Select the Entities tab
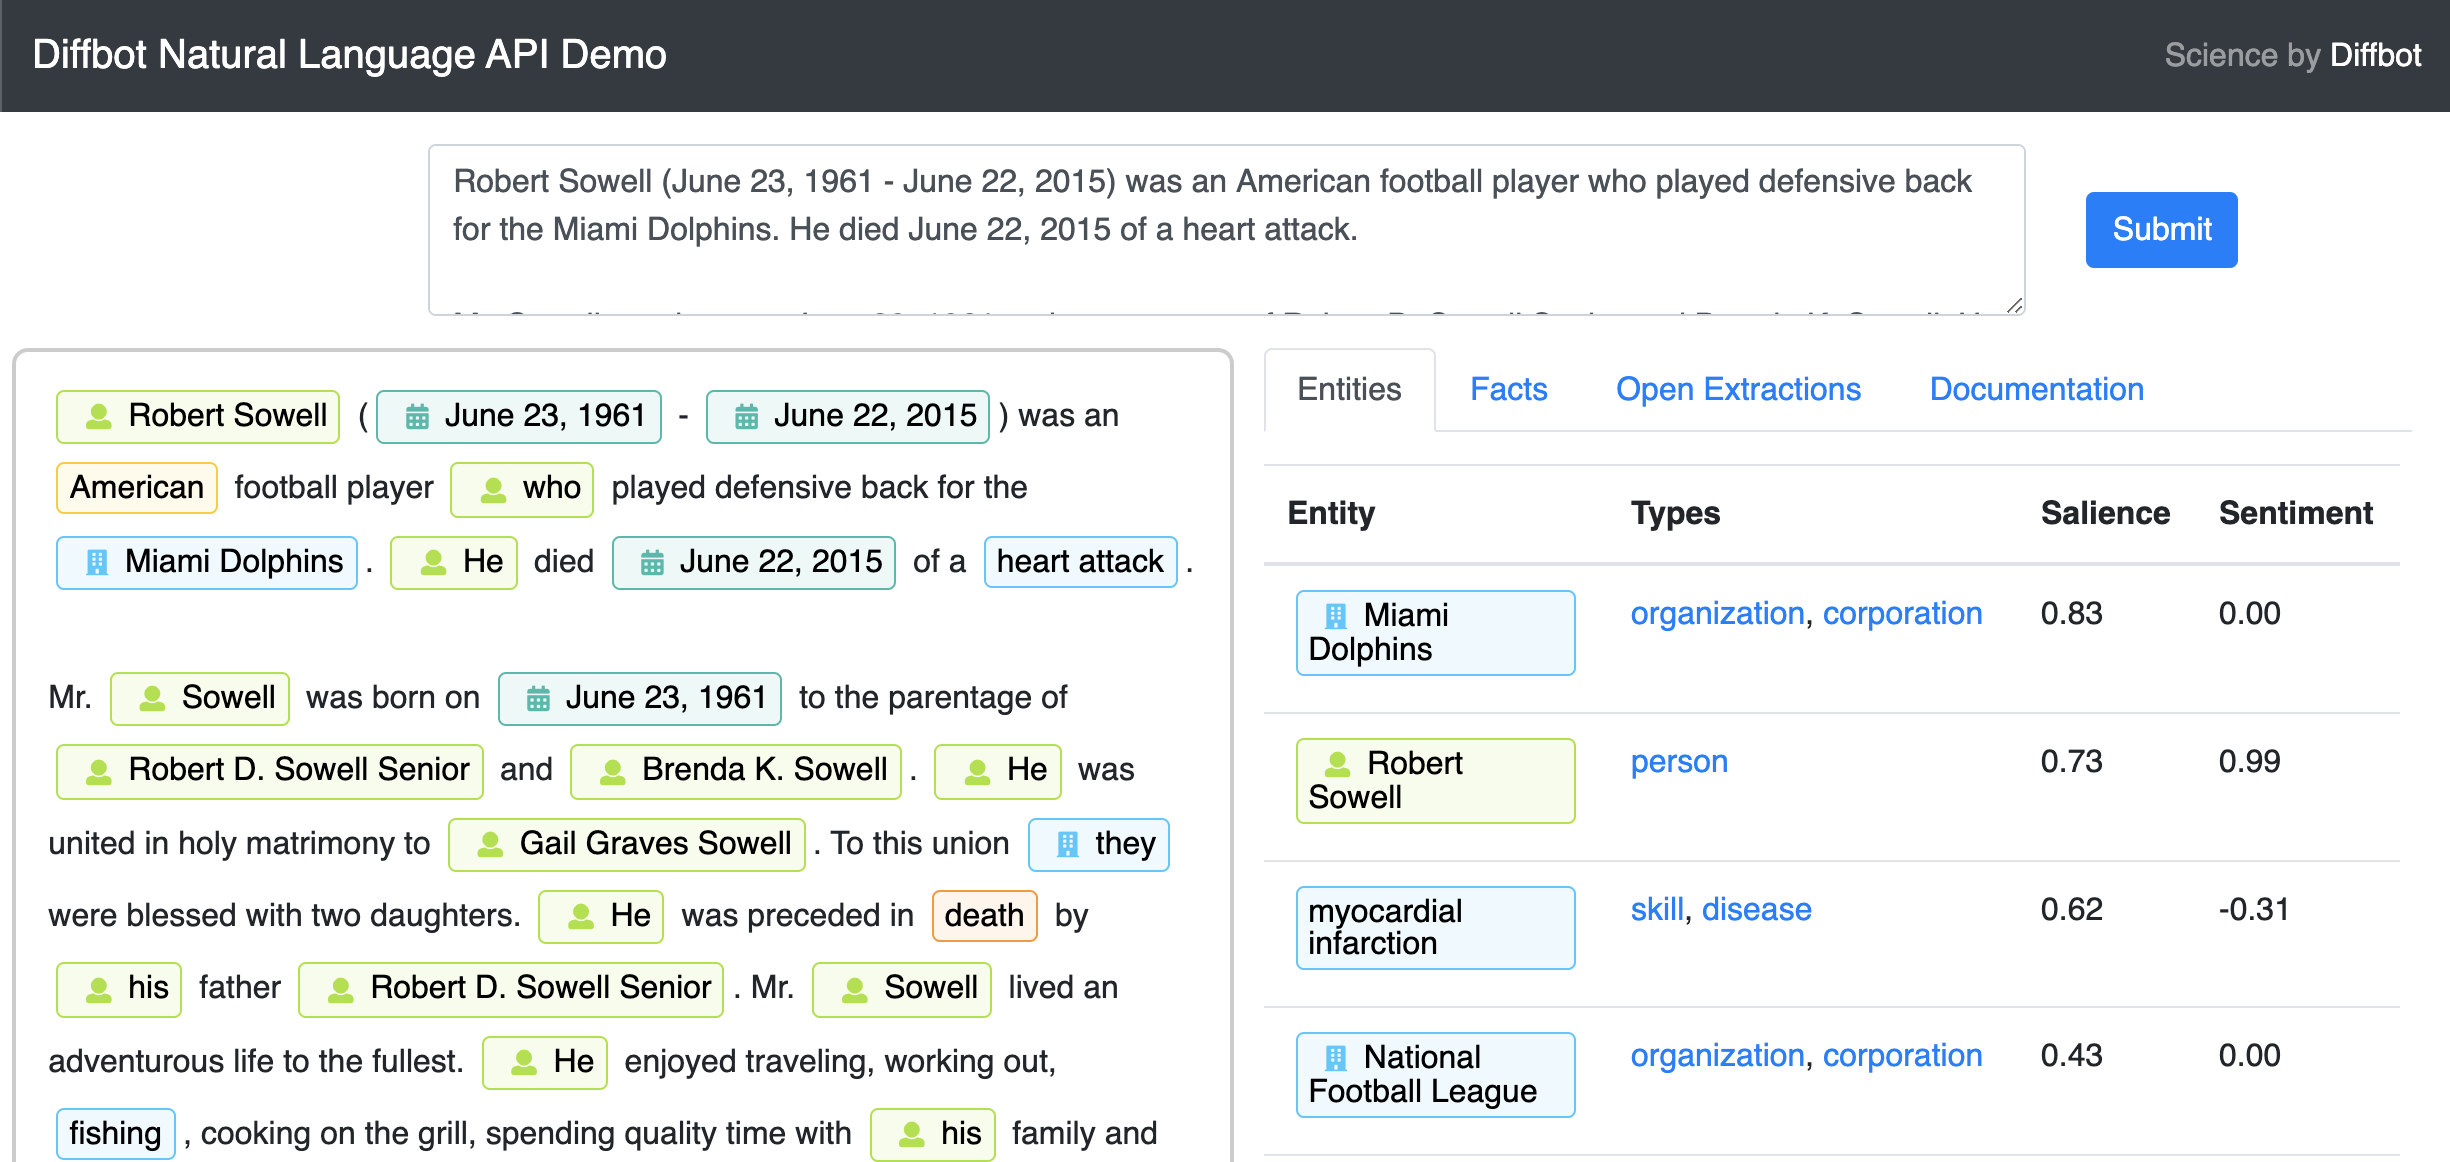 [1349, 389]
